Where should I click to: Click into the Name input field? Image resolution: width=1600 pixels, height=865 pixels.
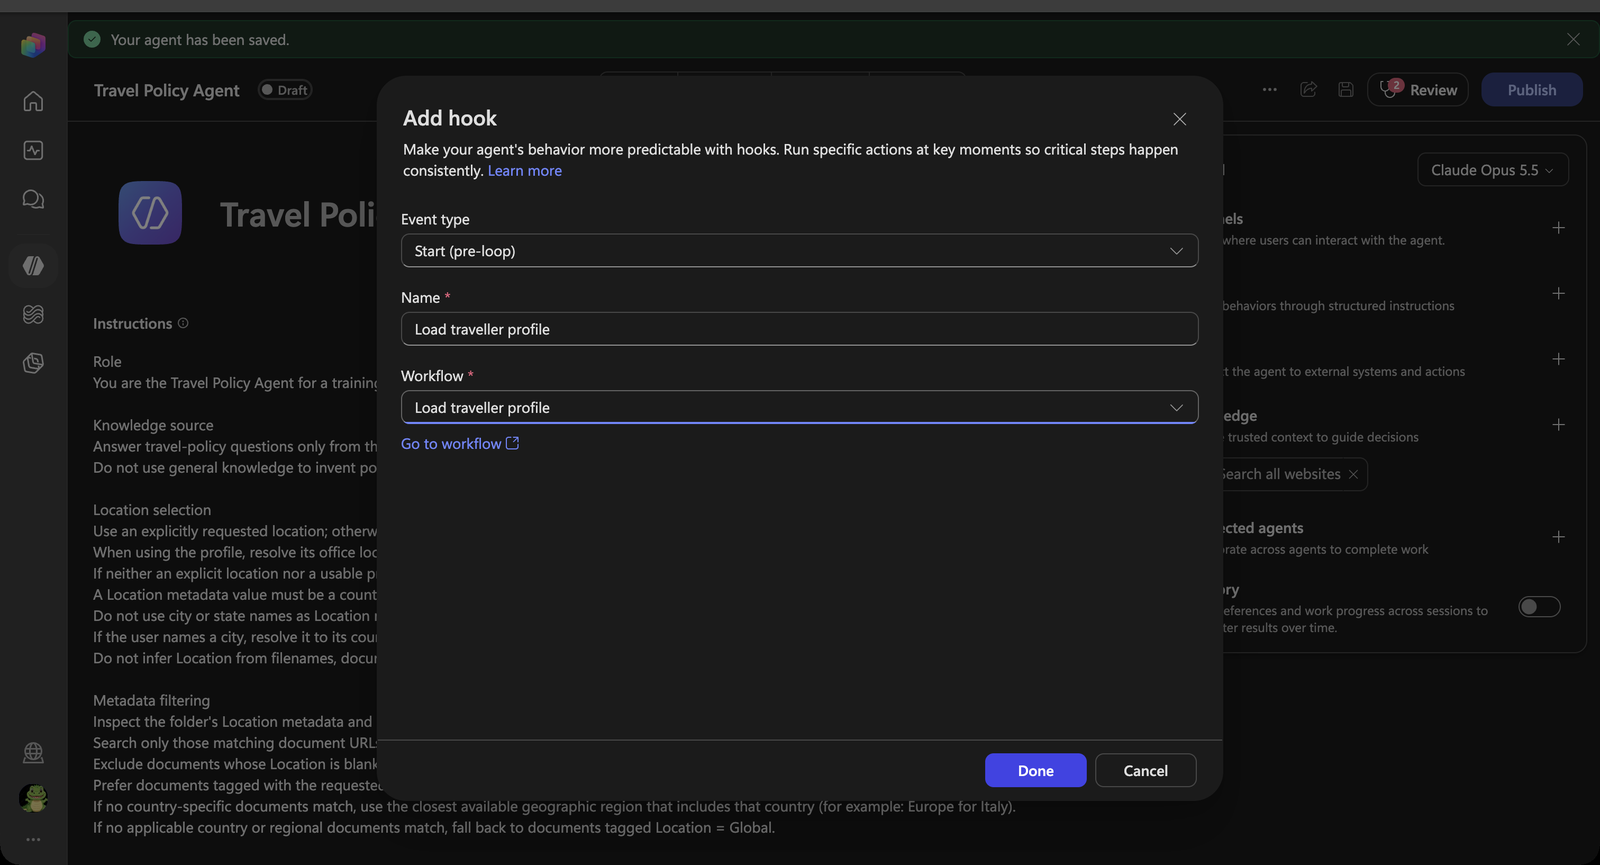(x=799, y=329)
